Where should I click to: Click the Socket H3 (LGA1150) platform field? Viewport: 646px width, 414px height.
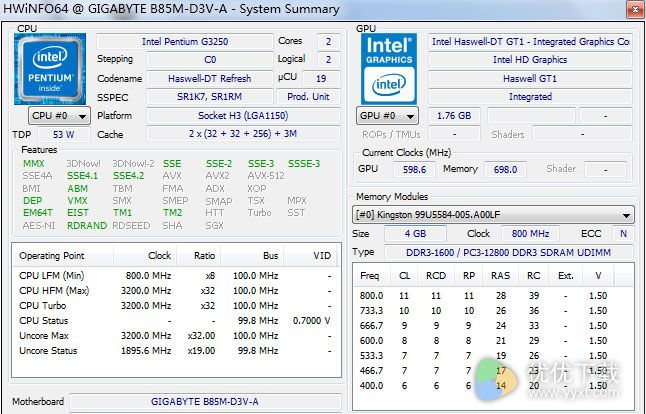(243, 115)
